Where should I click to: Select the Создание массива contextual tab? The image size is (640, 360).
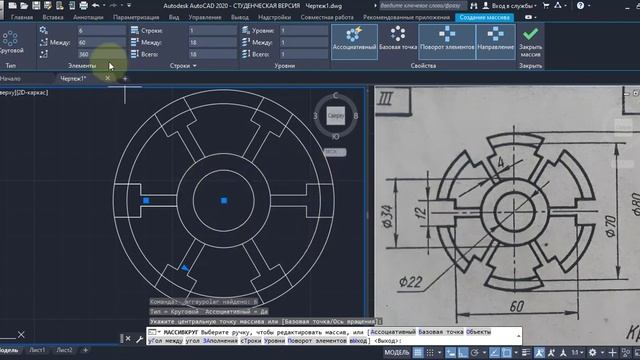[484, 18]
